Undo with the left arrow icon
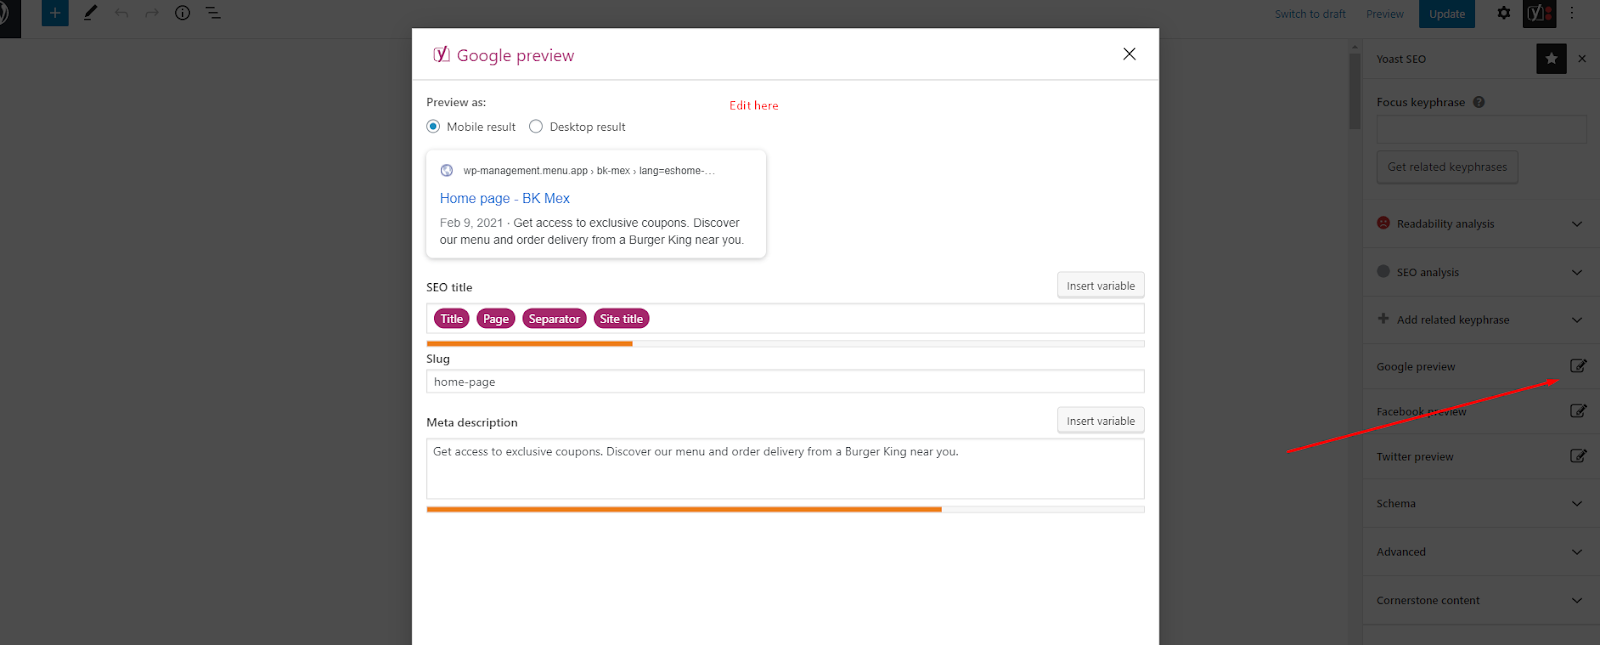 click(x=121, y=13)
